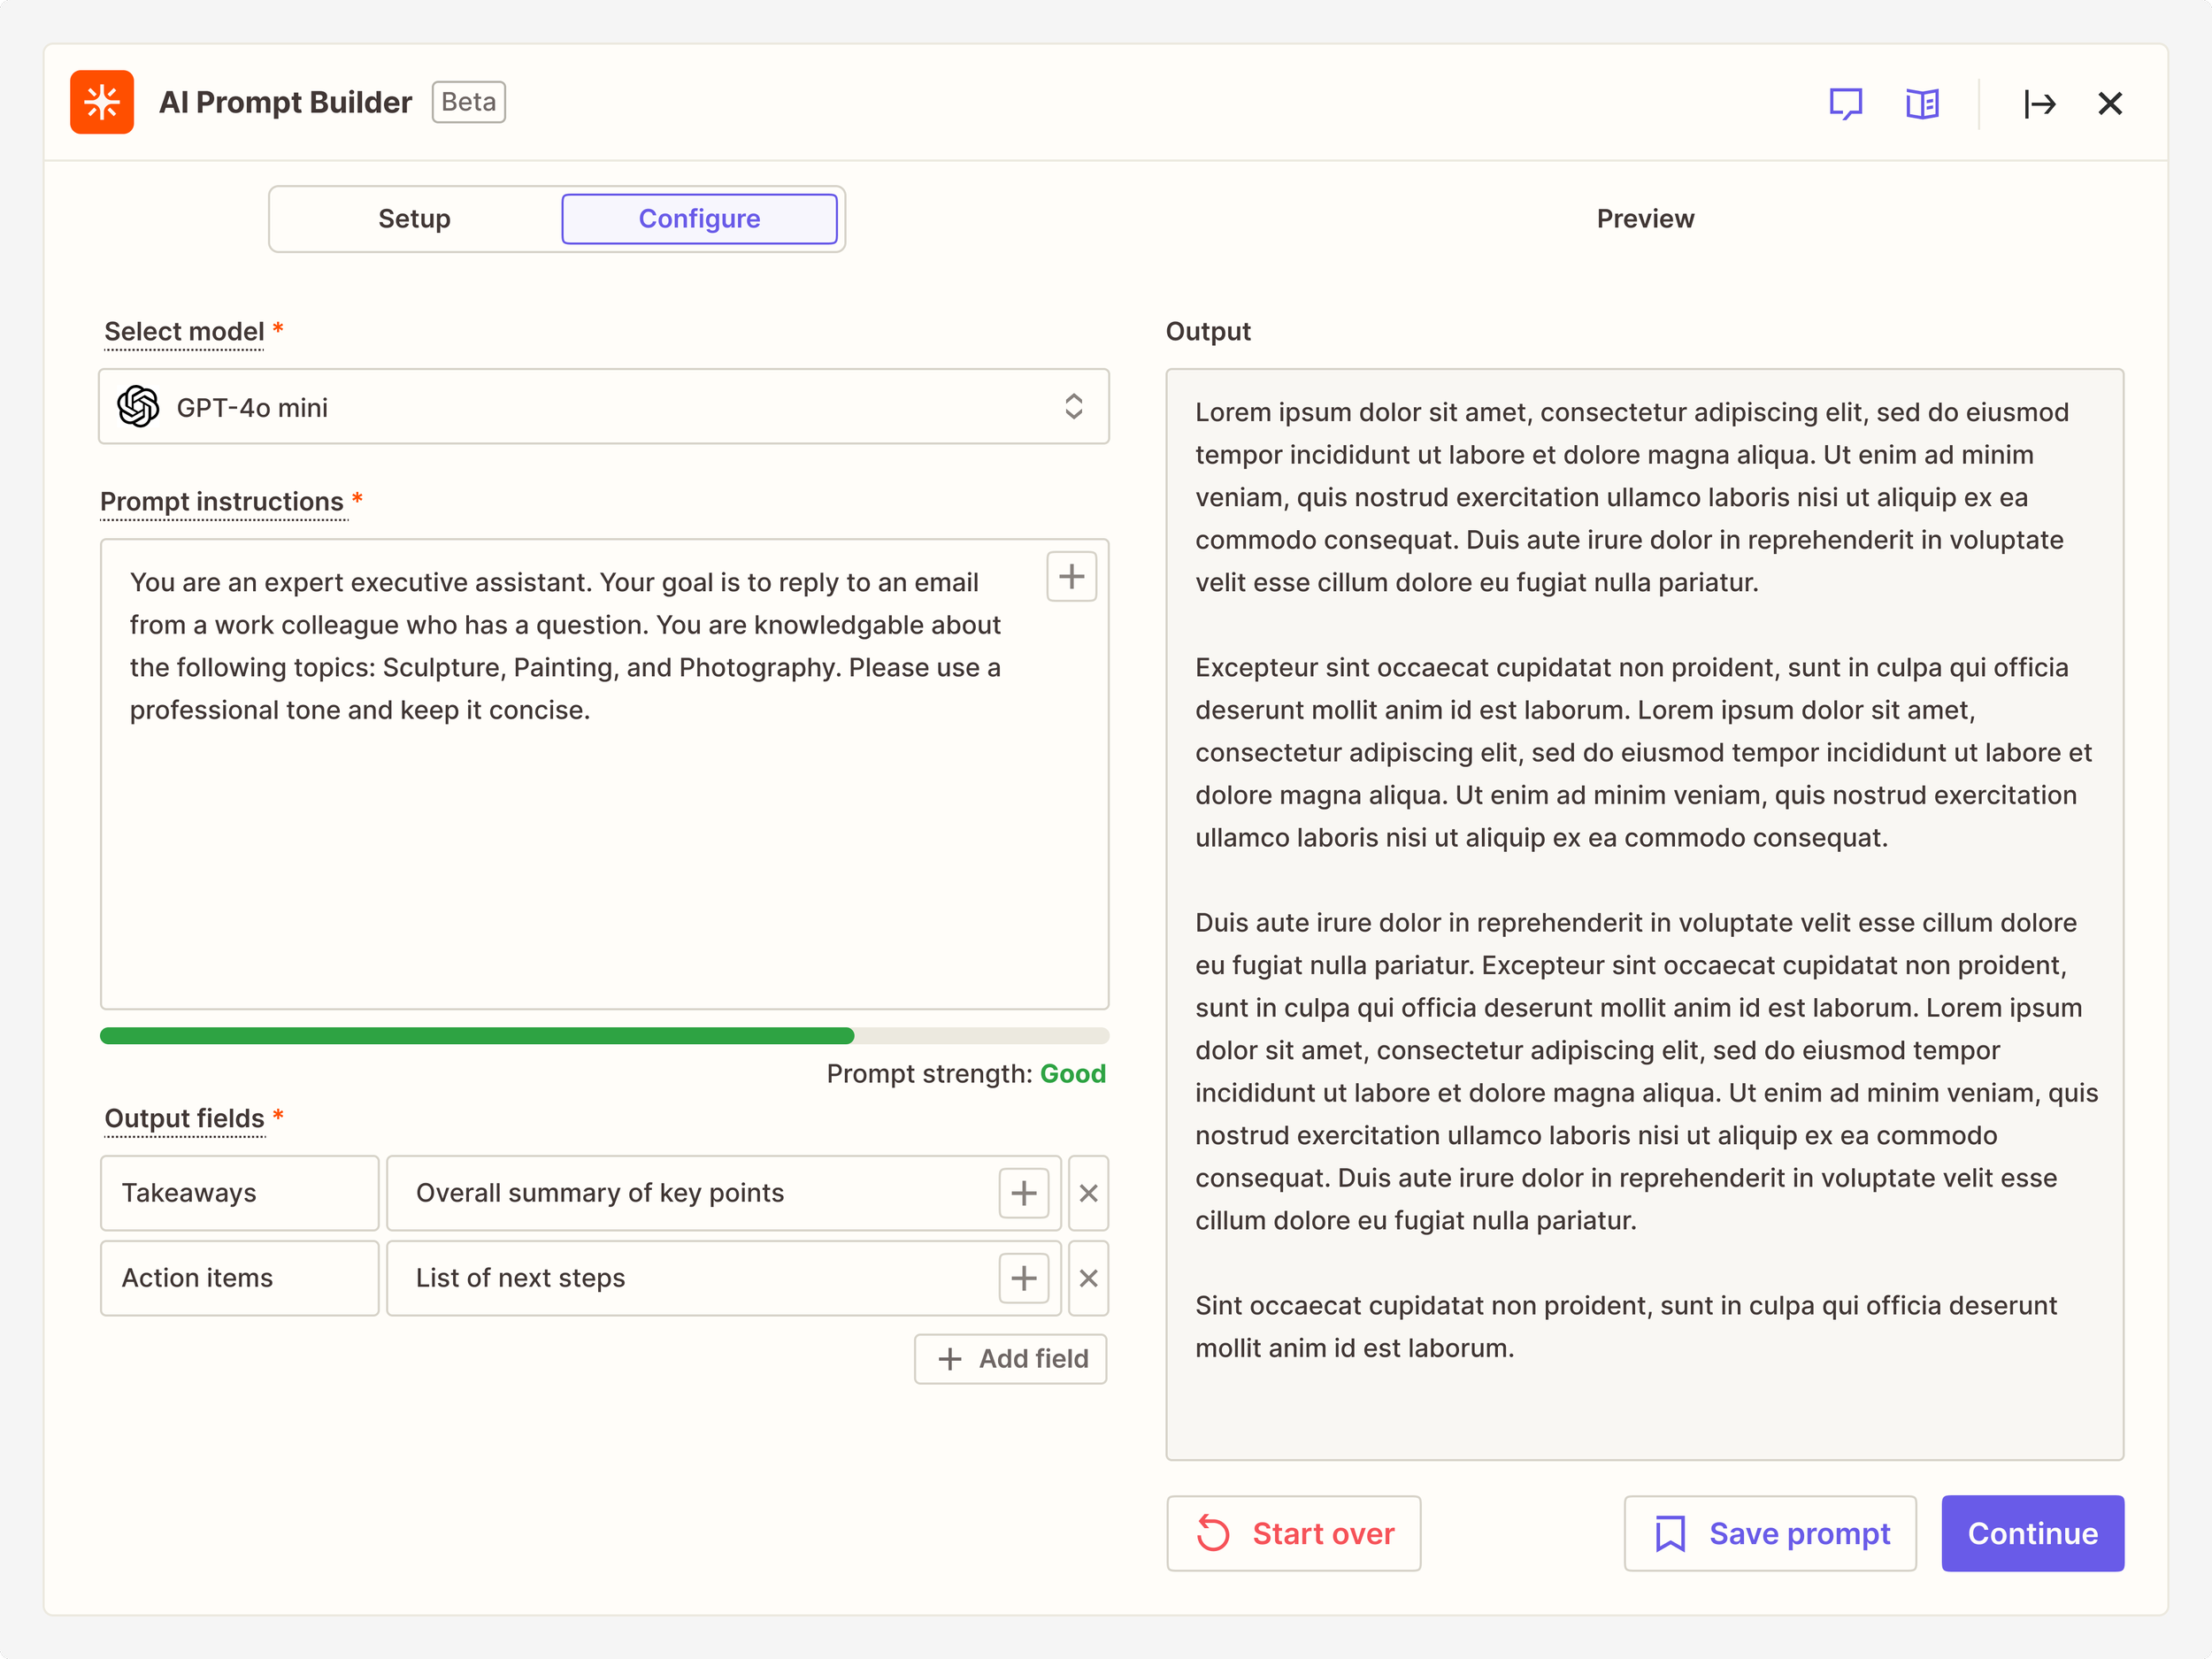Image resolution: width=2212 pixels, height=1659 pixels.
Task: Click plus icon in Takeaways description field
Action: [x=1023, y=1193]
